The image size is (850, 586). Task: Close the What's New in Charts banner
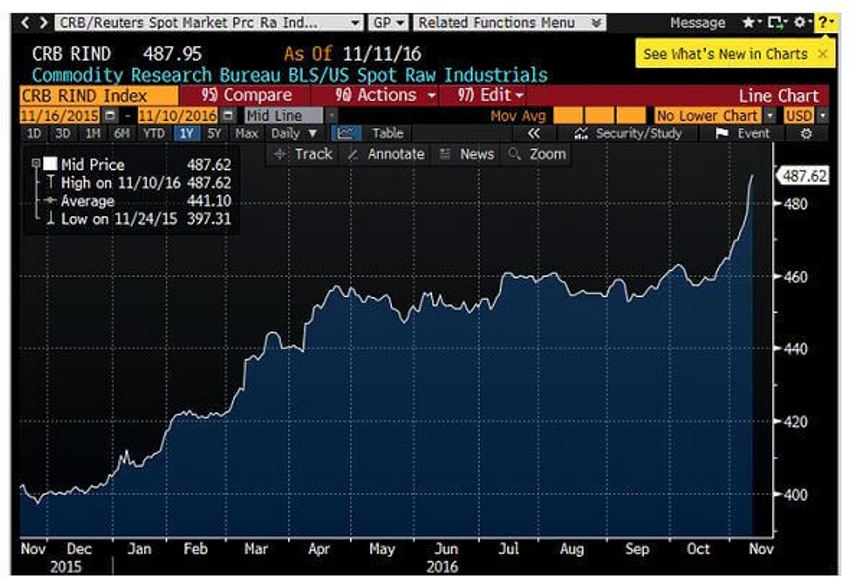(x=823, y=54)
